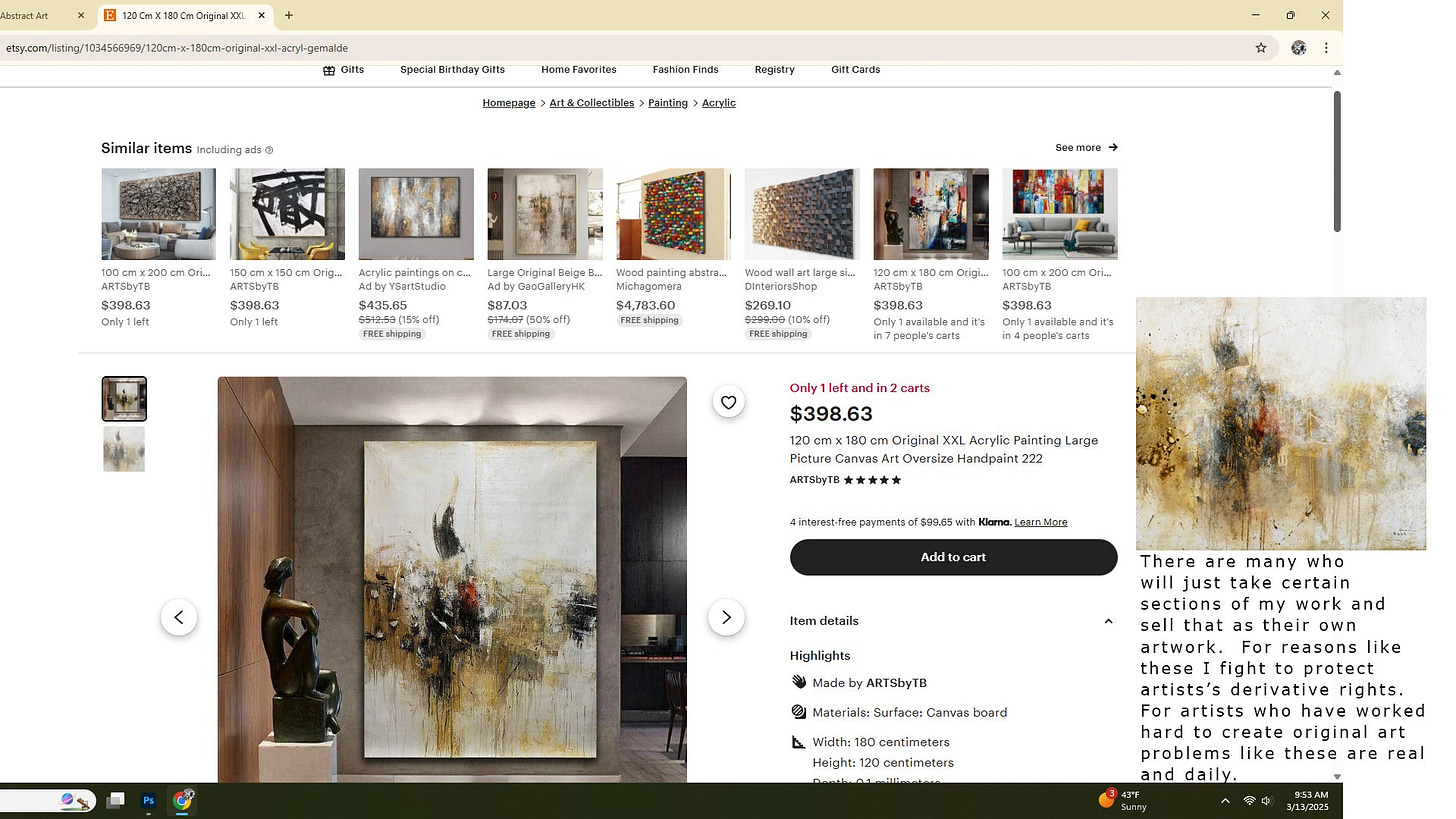Open Task View in the taskbar
Screen dimensions: 1456x819
(x=116, y=800)
